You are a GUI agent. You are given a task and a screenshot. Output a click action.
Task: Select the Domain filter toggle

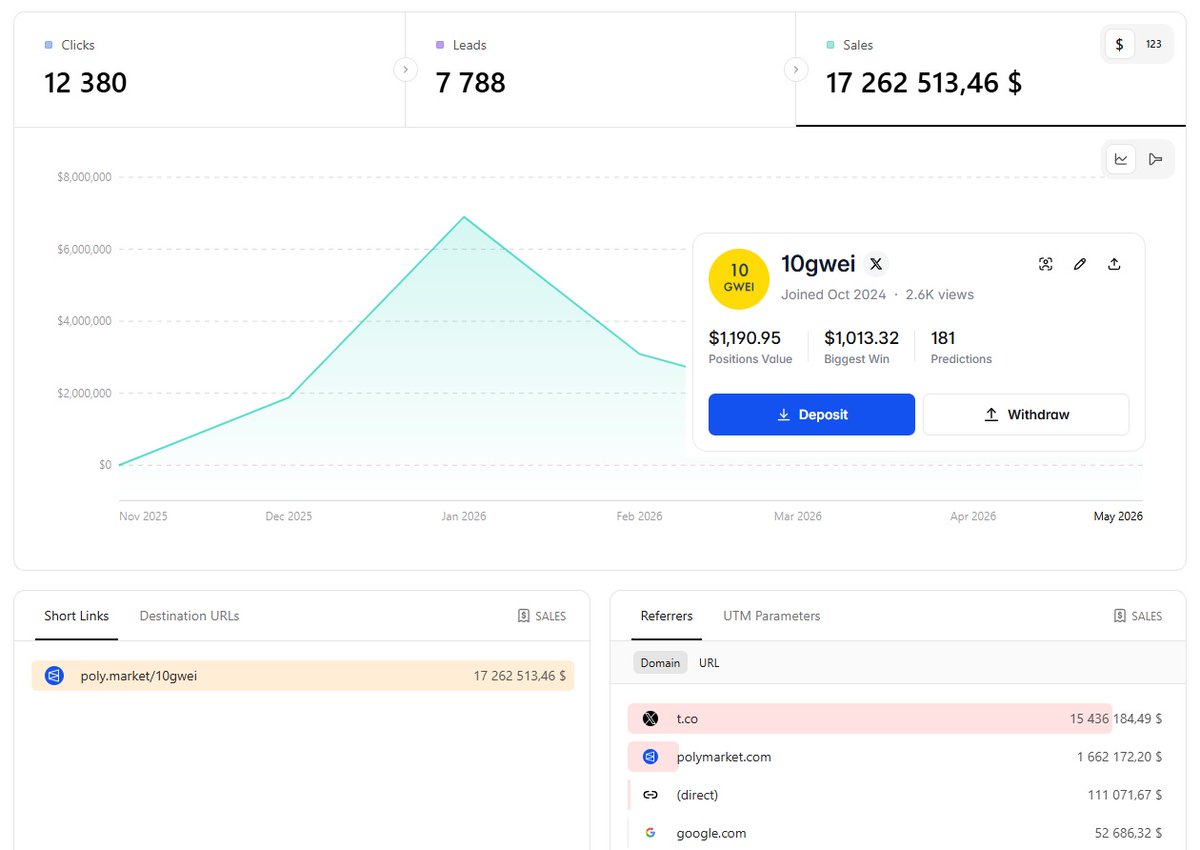coord(660,663)
